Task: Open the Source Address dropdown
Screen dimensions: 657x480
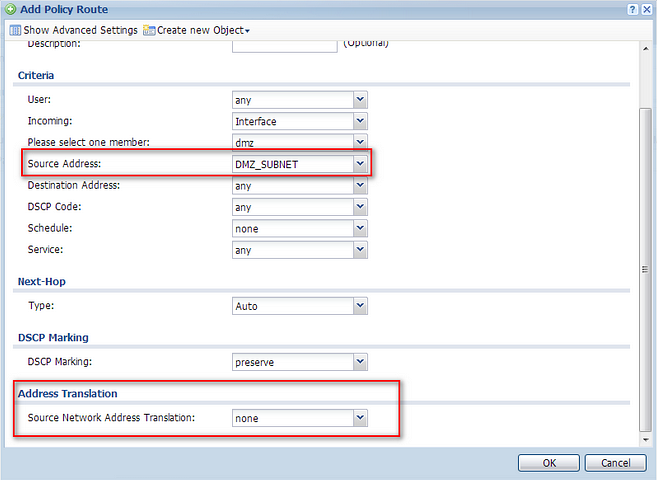Action: coord(360,164)
